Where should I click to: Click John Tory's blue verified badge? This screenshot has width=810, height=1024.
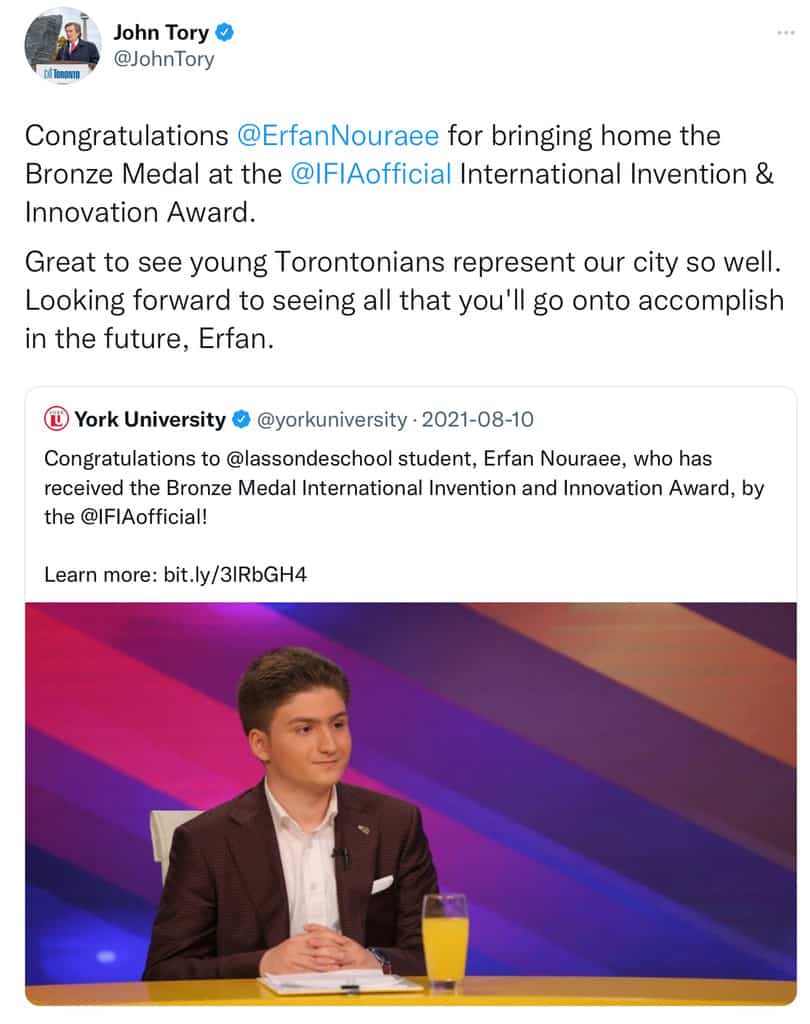pos(227,33)
